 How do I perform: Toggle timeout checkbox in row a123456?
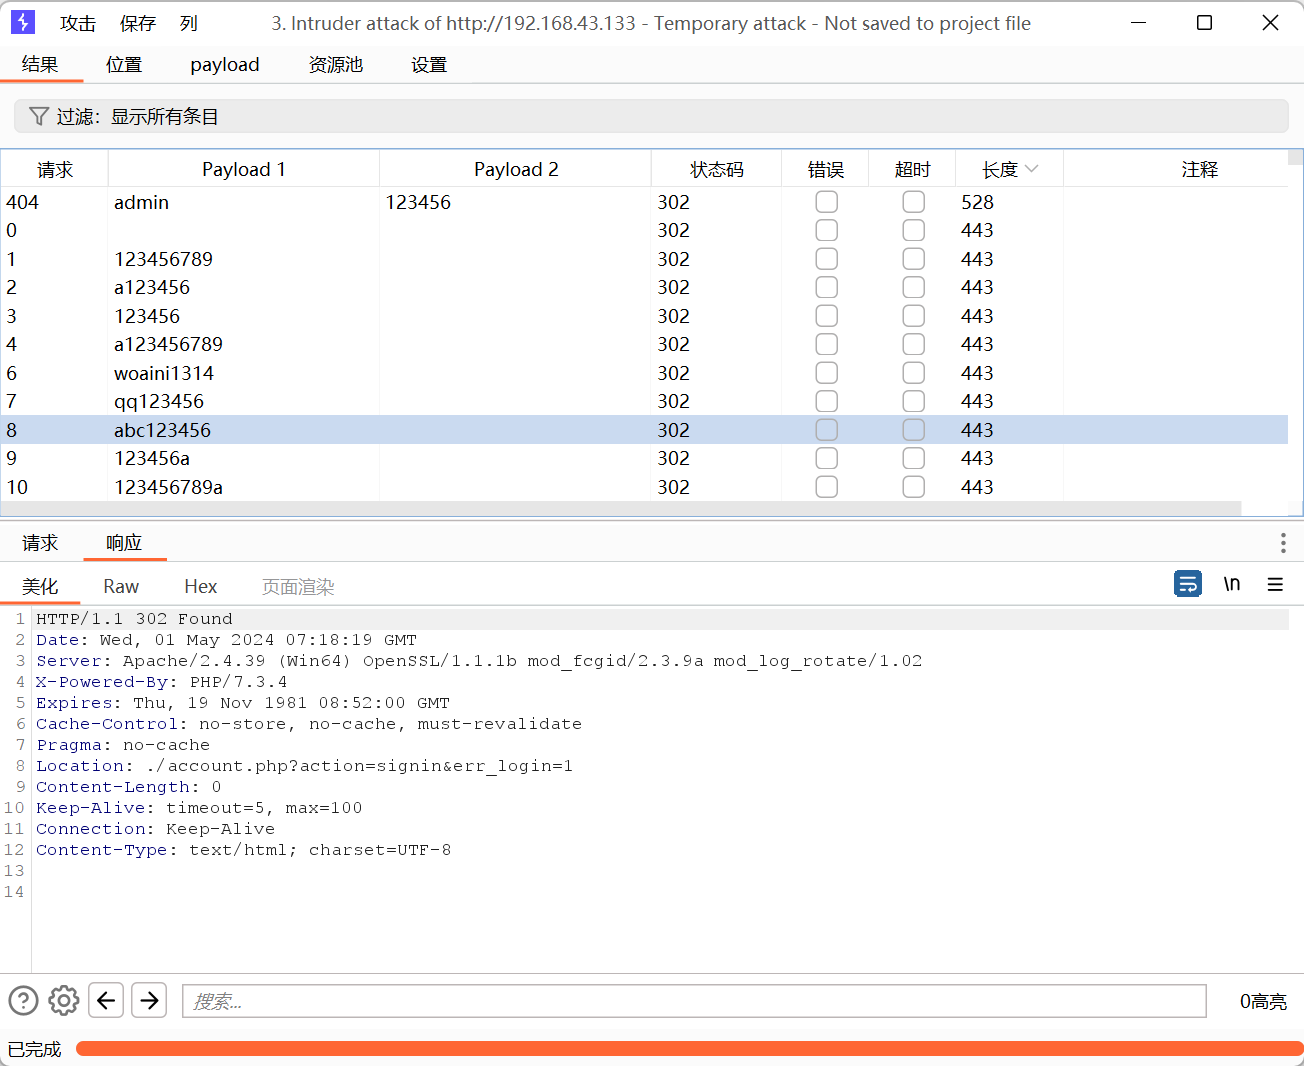[913, 287]
